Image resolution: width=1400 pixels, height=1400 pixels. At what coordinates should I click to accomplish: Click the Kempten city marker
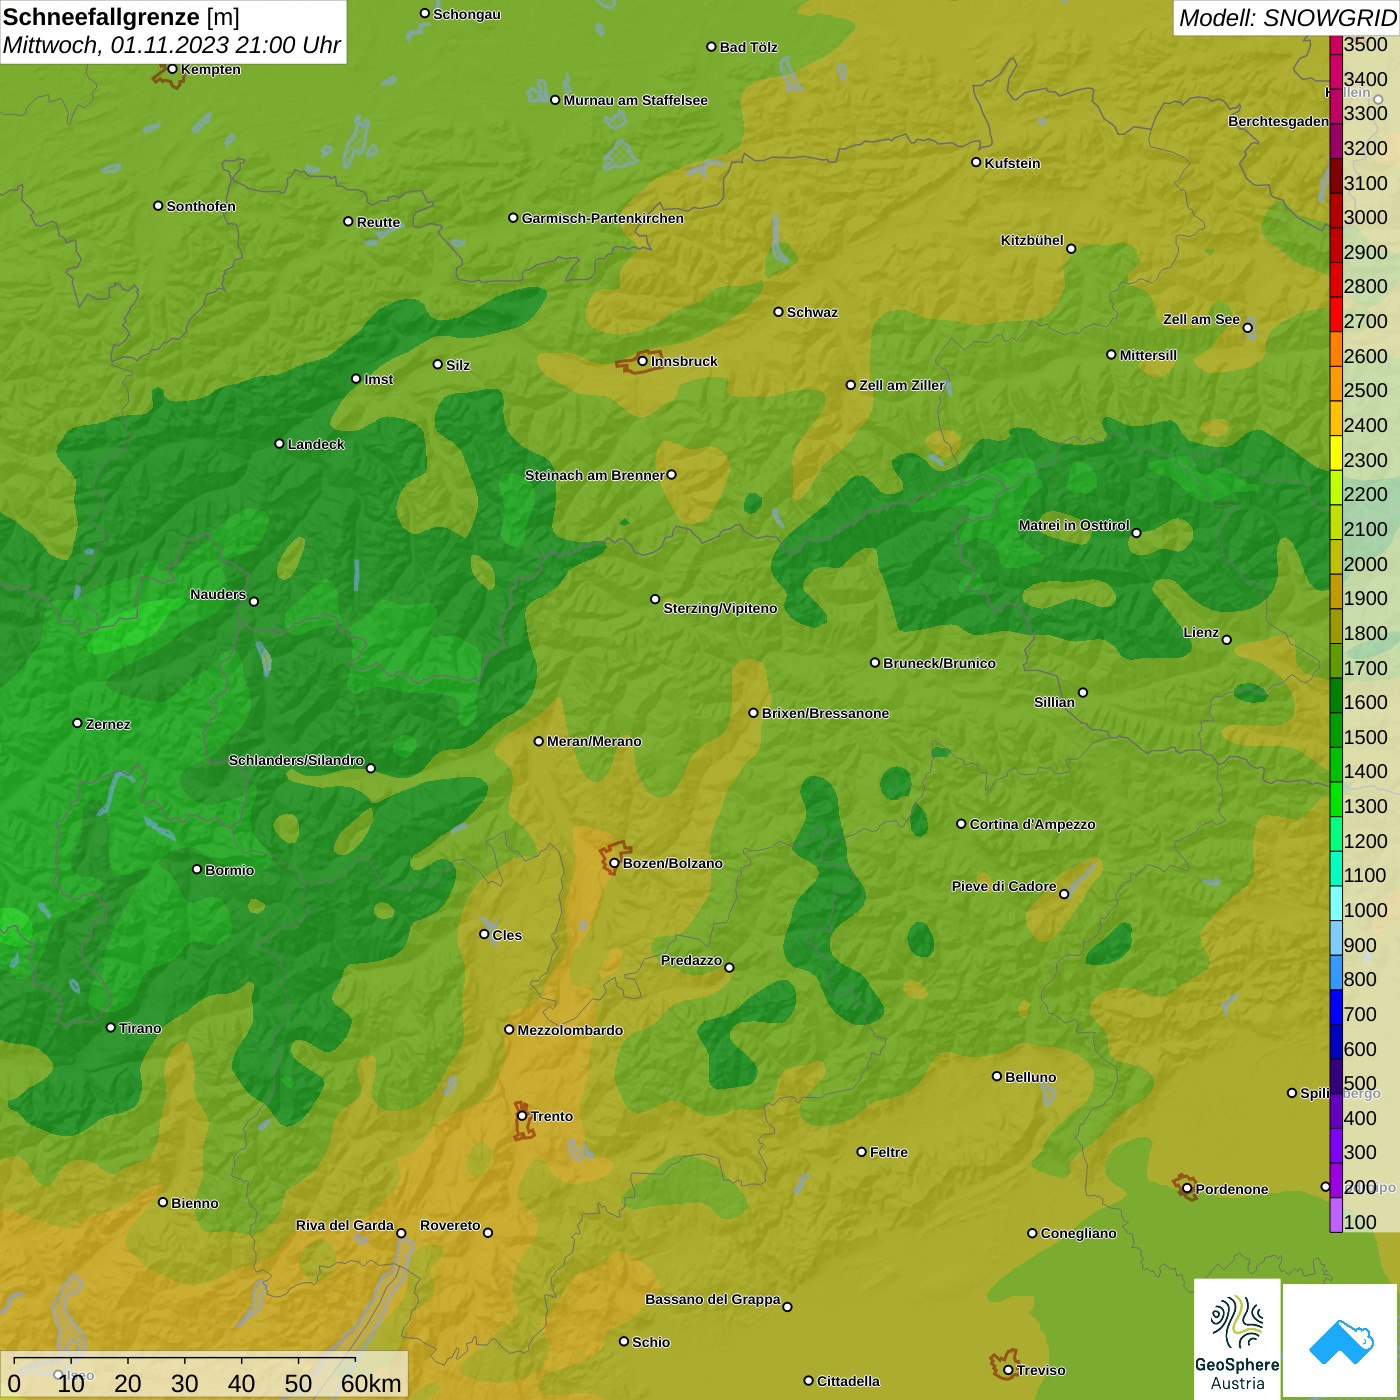click(172, 69)
